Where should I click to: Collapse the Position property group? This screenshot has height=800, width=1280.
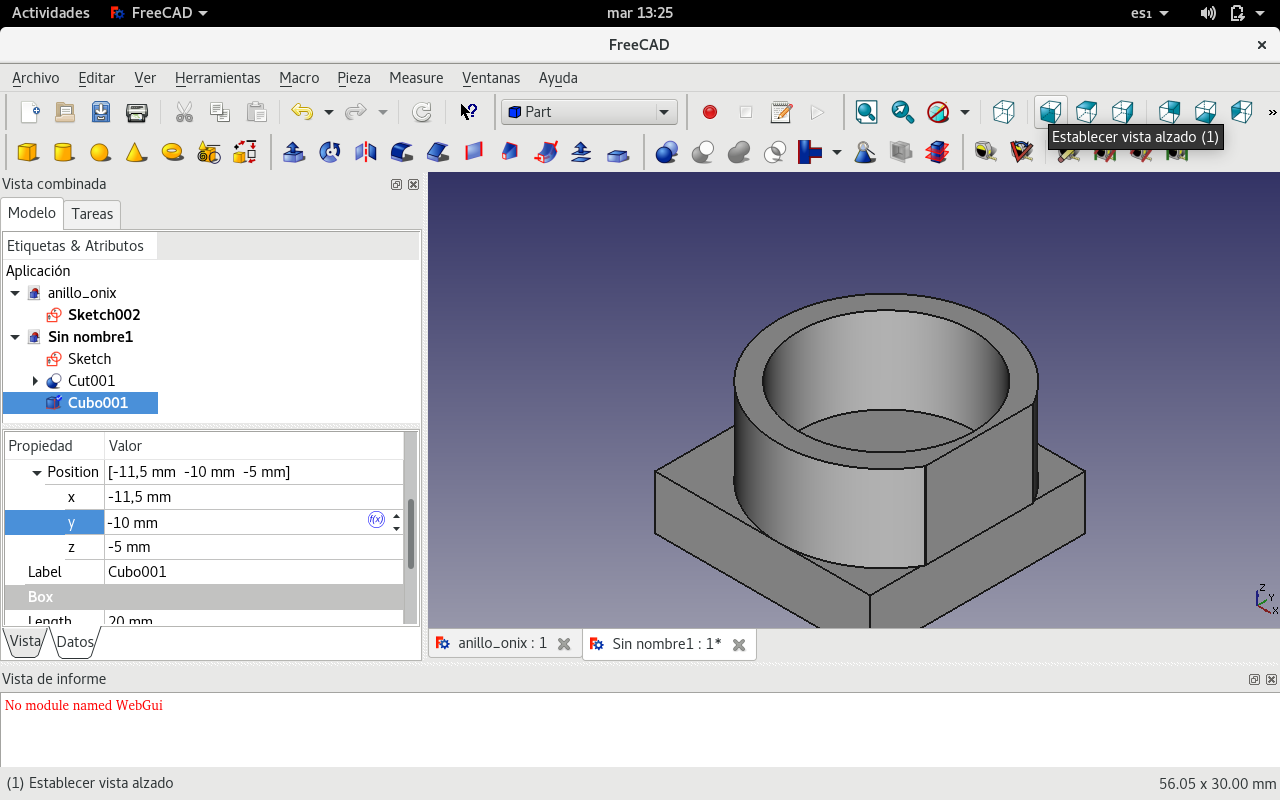coord(37,472)
